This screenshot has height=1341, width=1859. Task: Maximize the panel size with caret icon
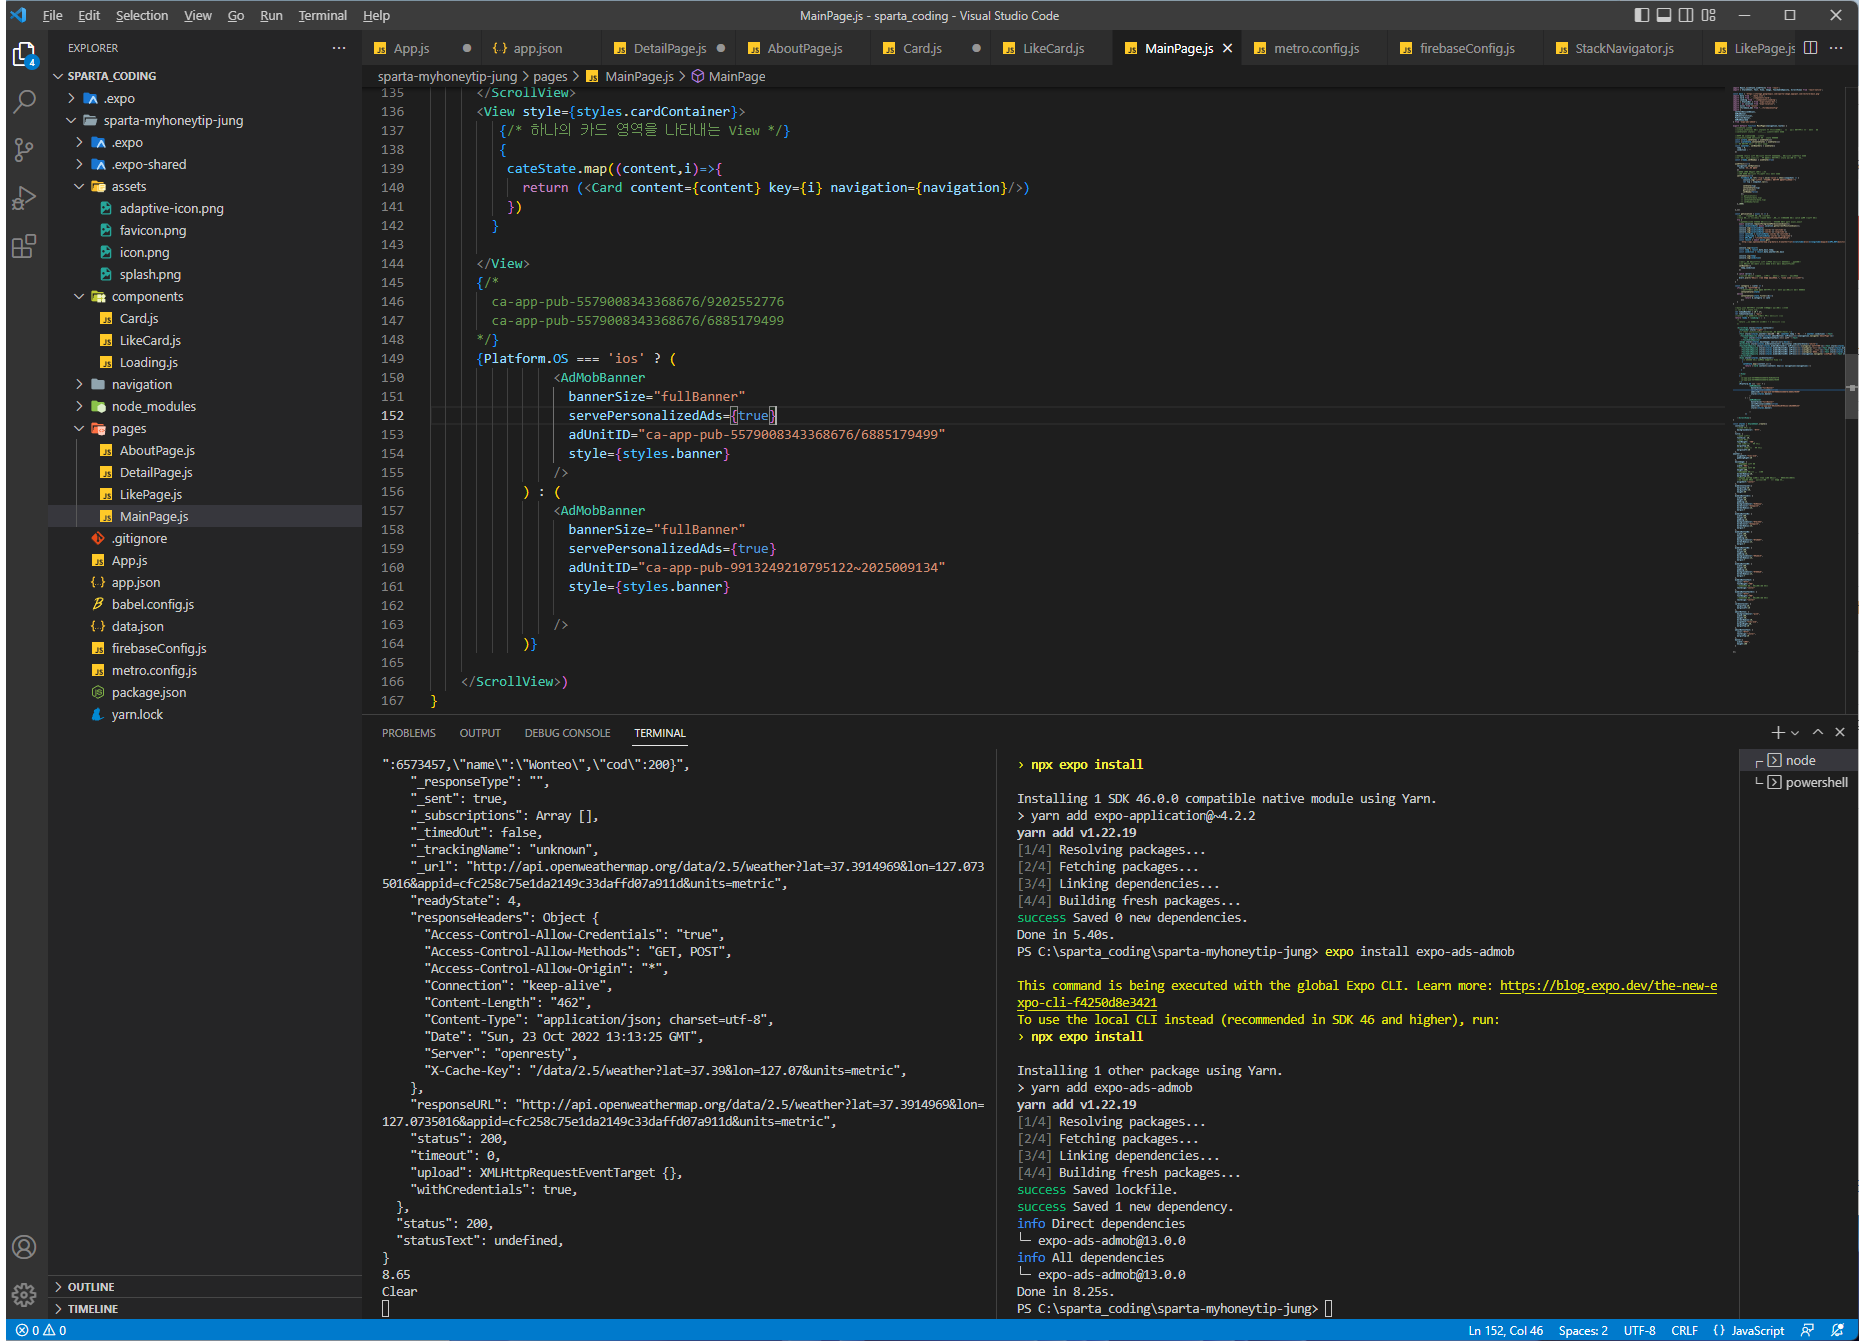coord(1818,733)
